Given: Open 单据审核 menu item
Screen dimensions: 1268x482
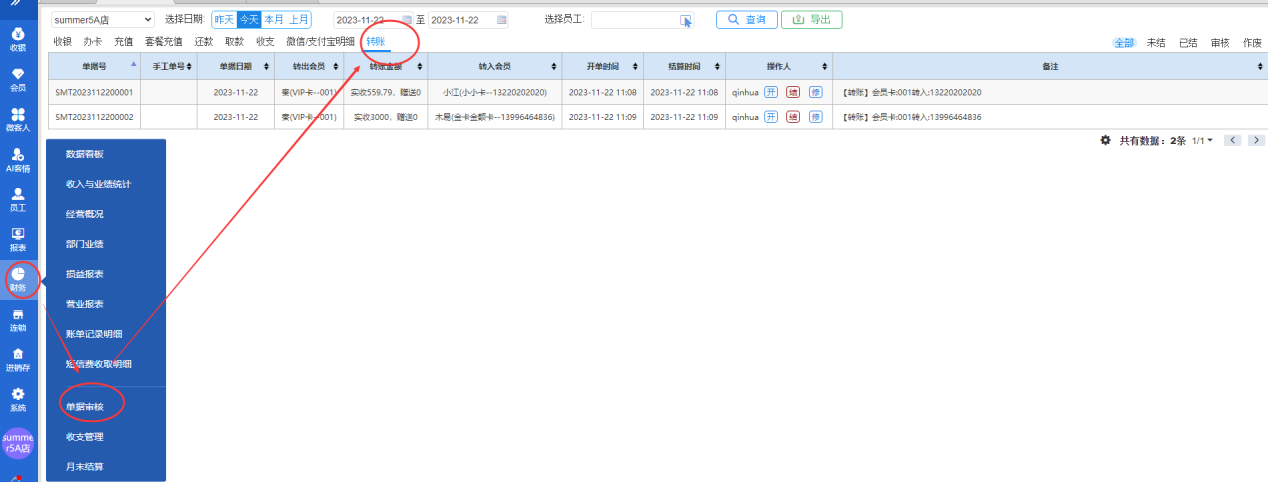Looking at the screenshot, I should tap(85, 406).
